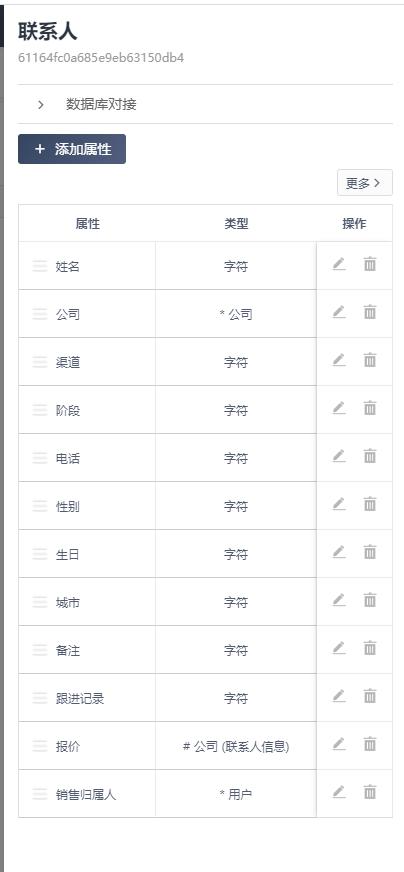
Task: Click the drag handle of 姓名 row
Action: [x=40, y=266]
